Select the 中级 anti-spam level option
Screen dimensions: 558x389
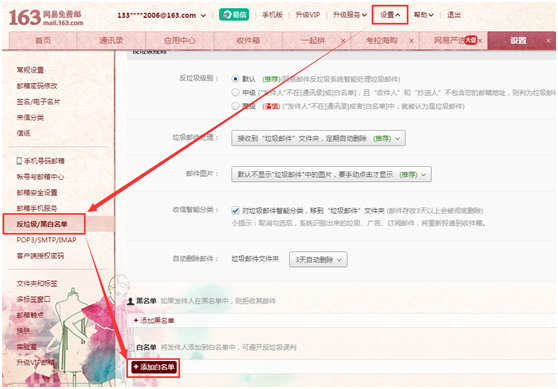tap(235, 93)
